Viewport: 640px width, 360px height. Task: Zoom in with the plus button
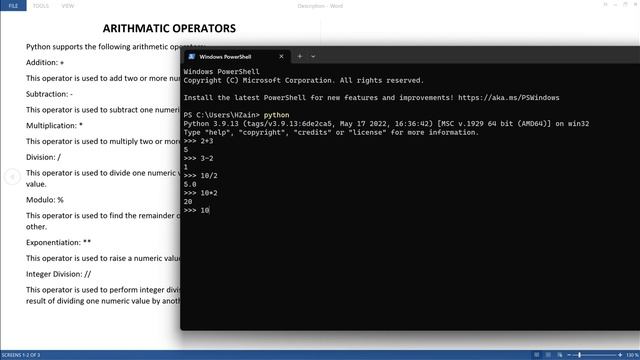click(620, 355)
